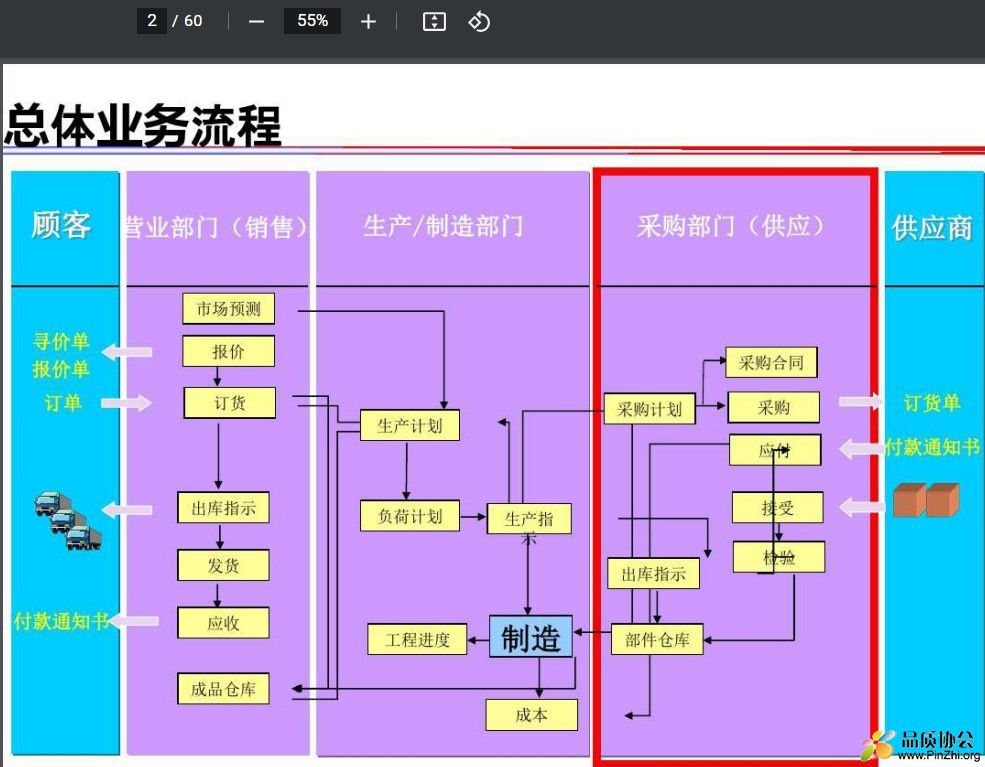Click 出库指示 box in the sales column
The image size is (985, 767).
224,508
